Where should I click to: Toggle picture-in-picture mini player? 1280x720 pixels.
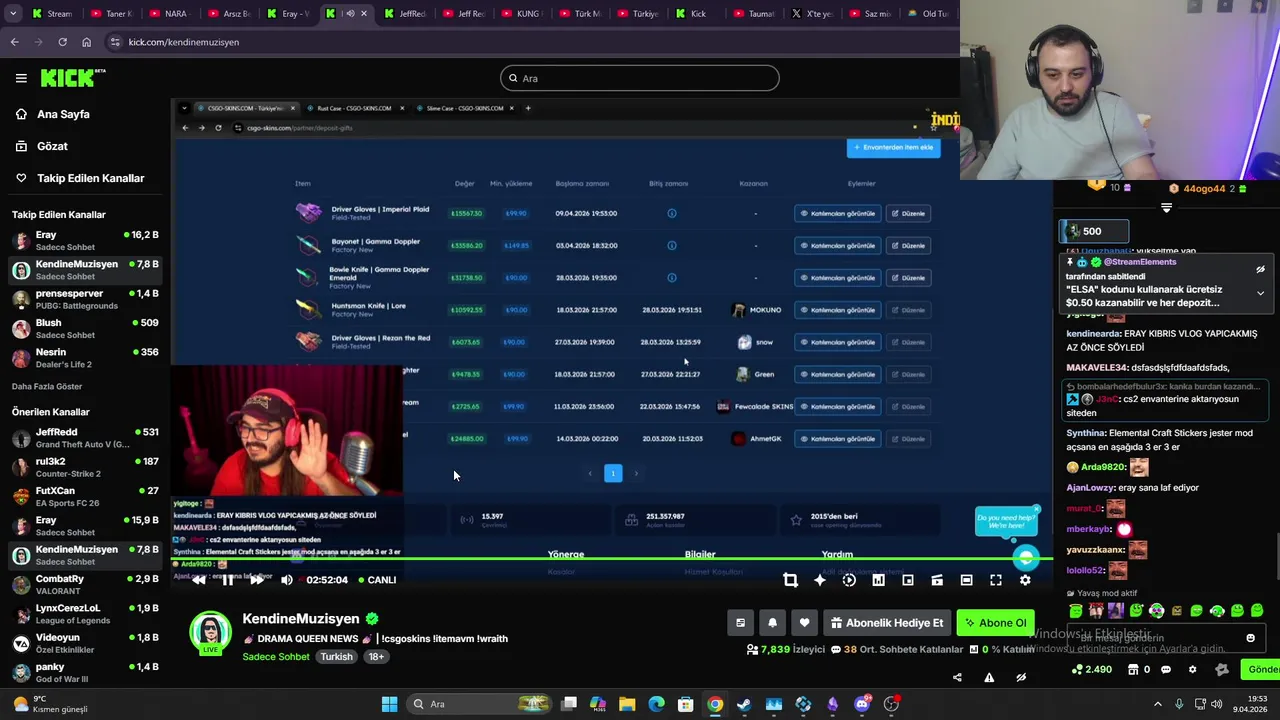(908, 580)
